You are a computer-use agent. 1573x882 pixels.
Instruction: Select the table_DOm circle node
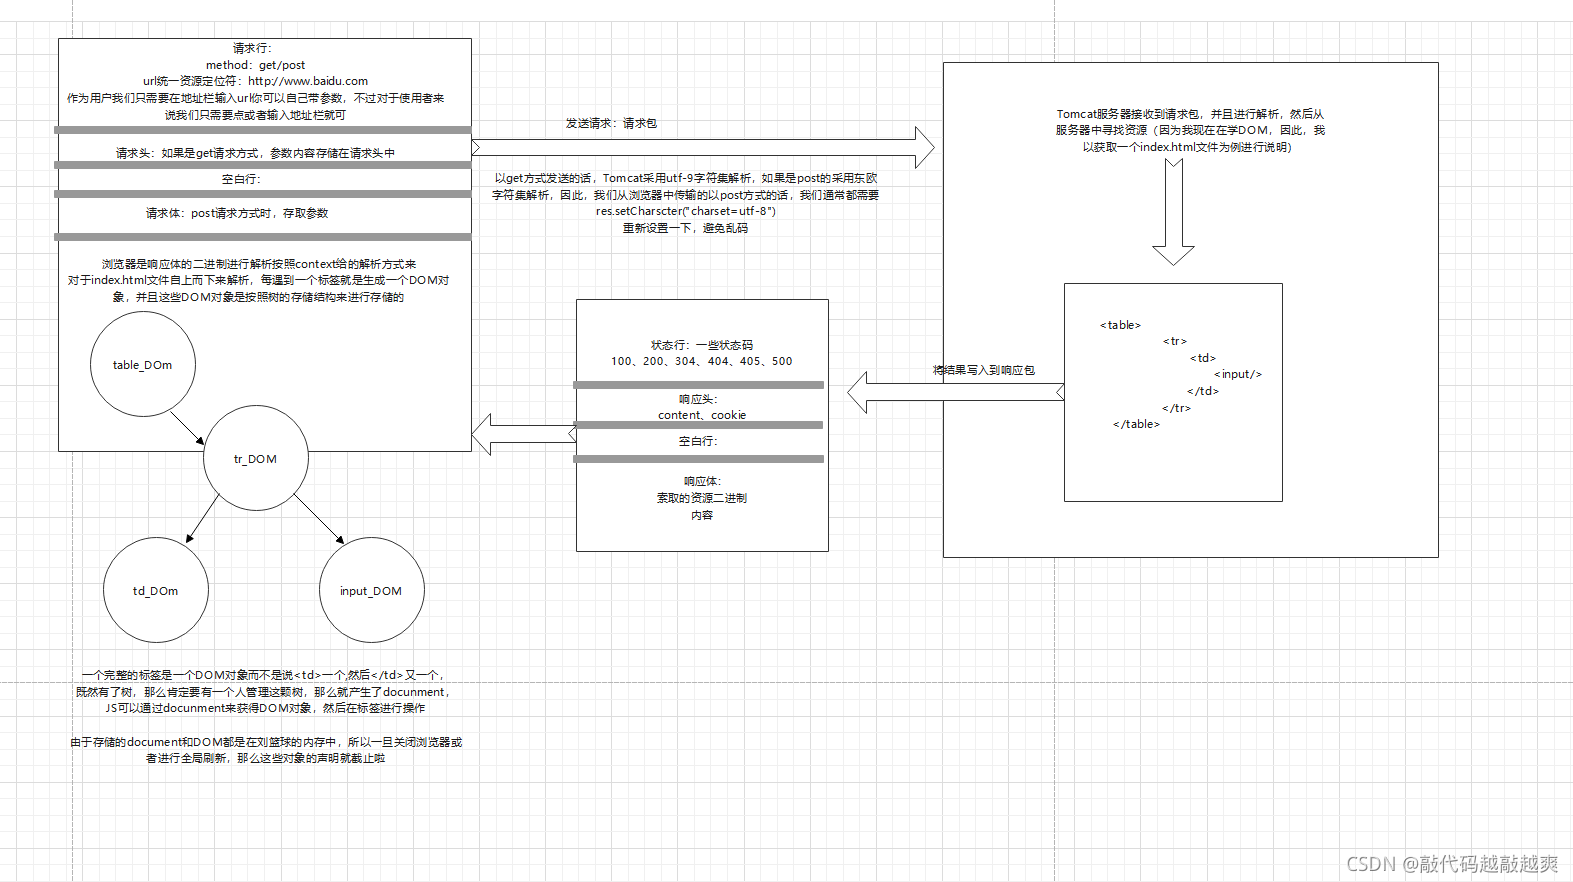143,364
